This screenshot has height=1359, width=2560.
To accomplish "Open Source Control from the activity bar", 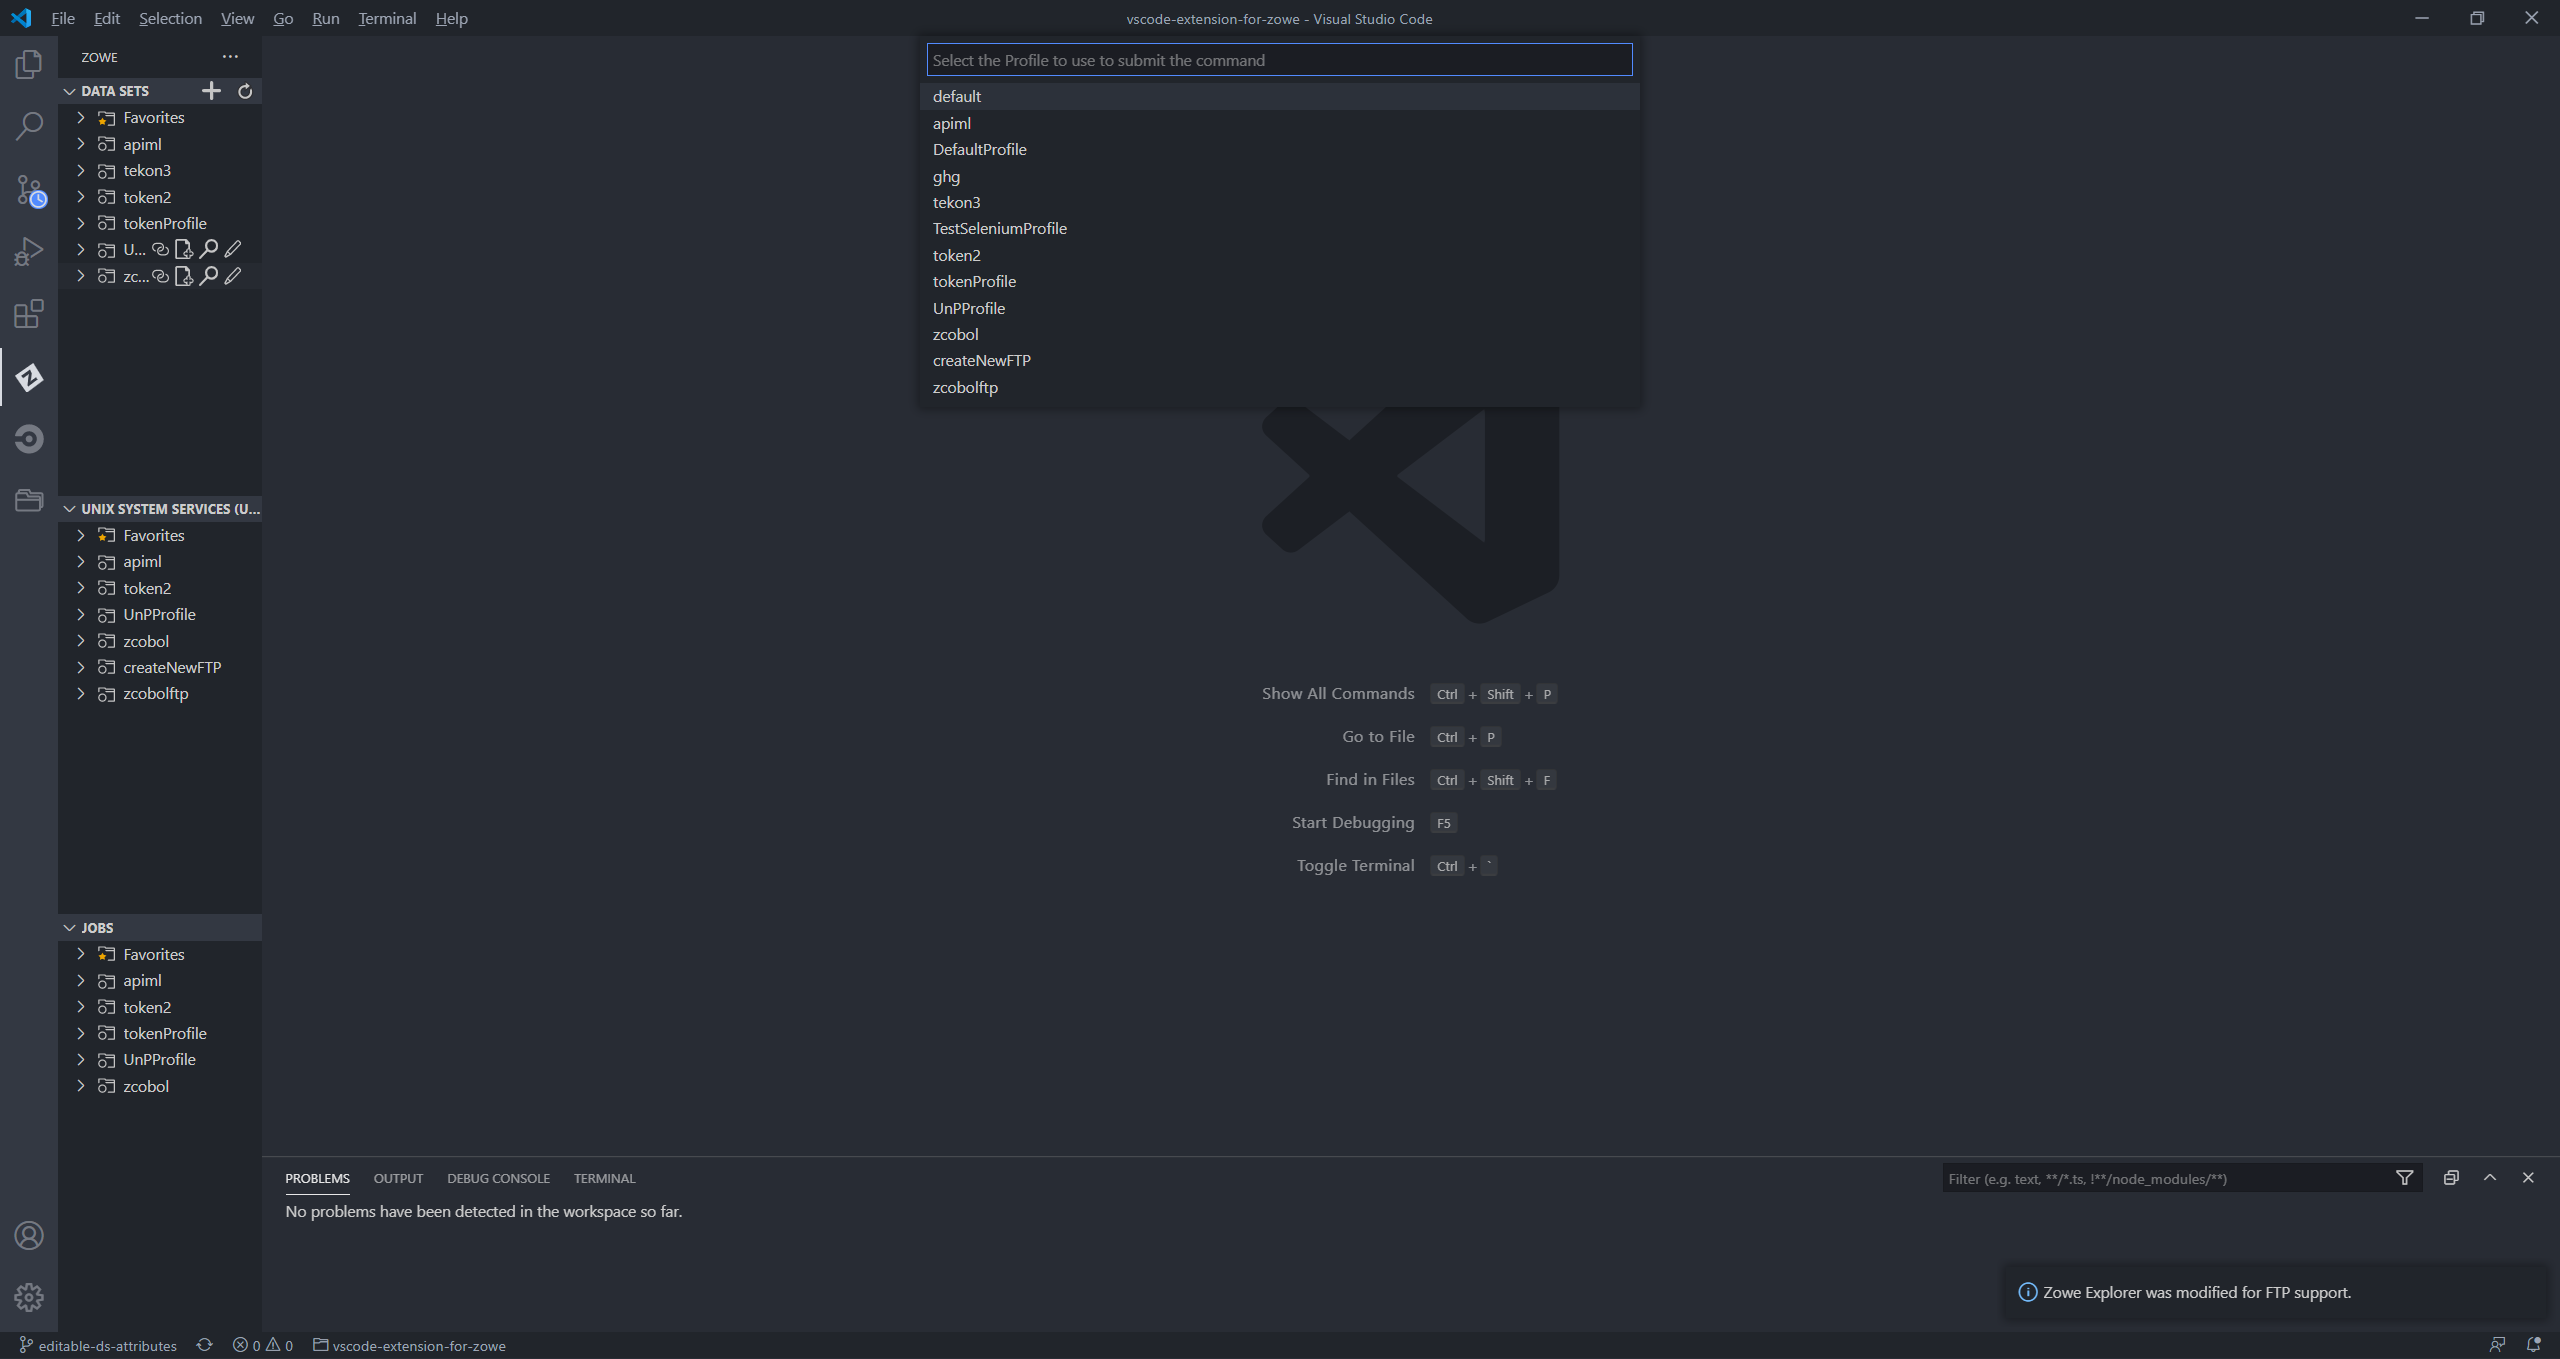I will click(x=29, y=190).
